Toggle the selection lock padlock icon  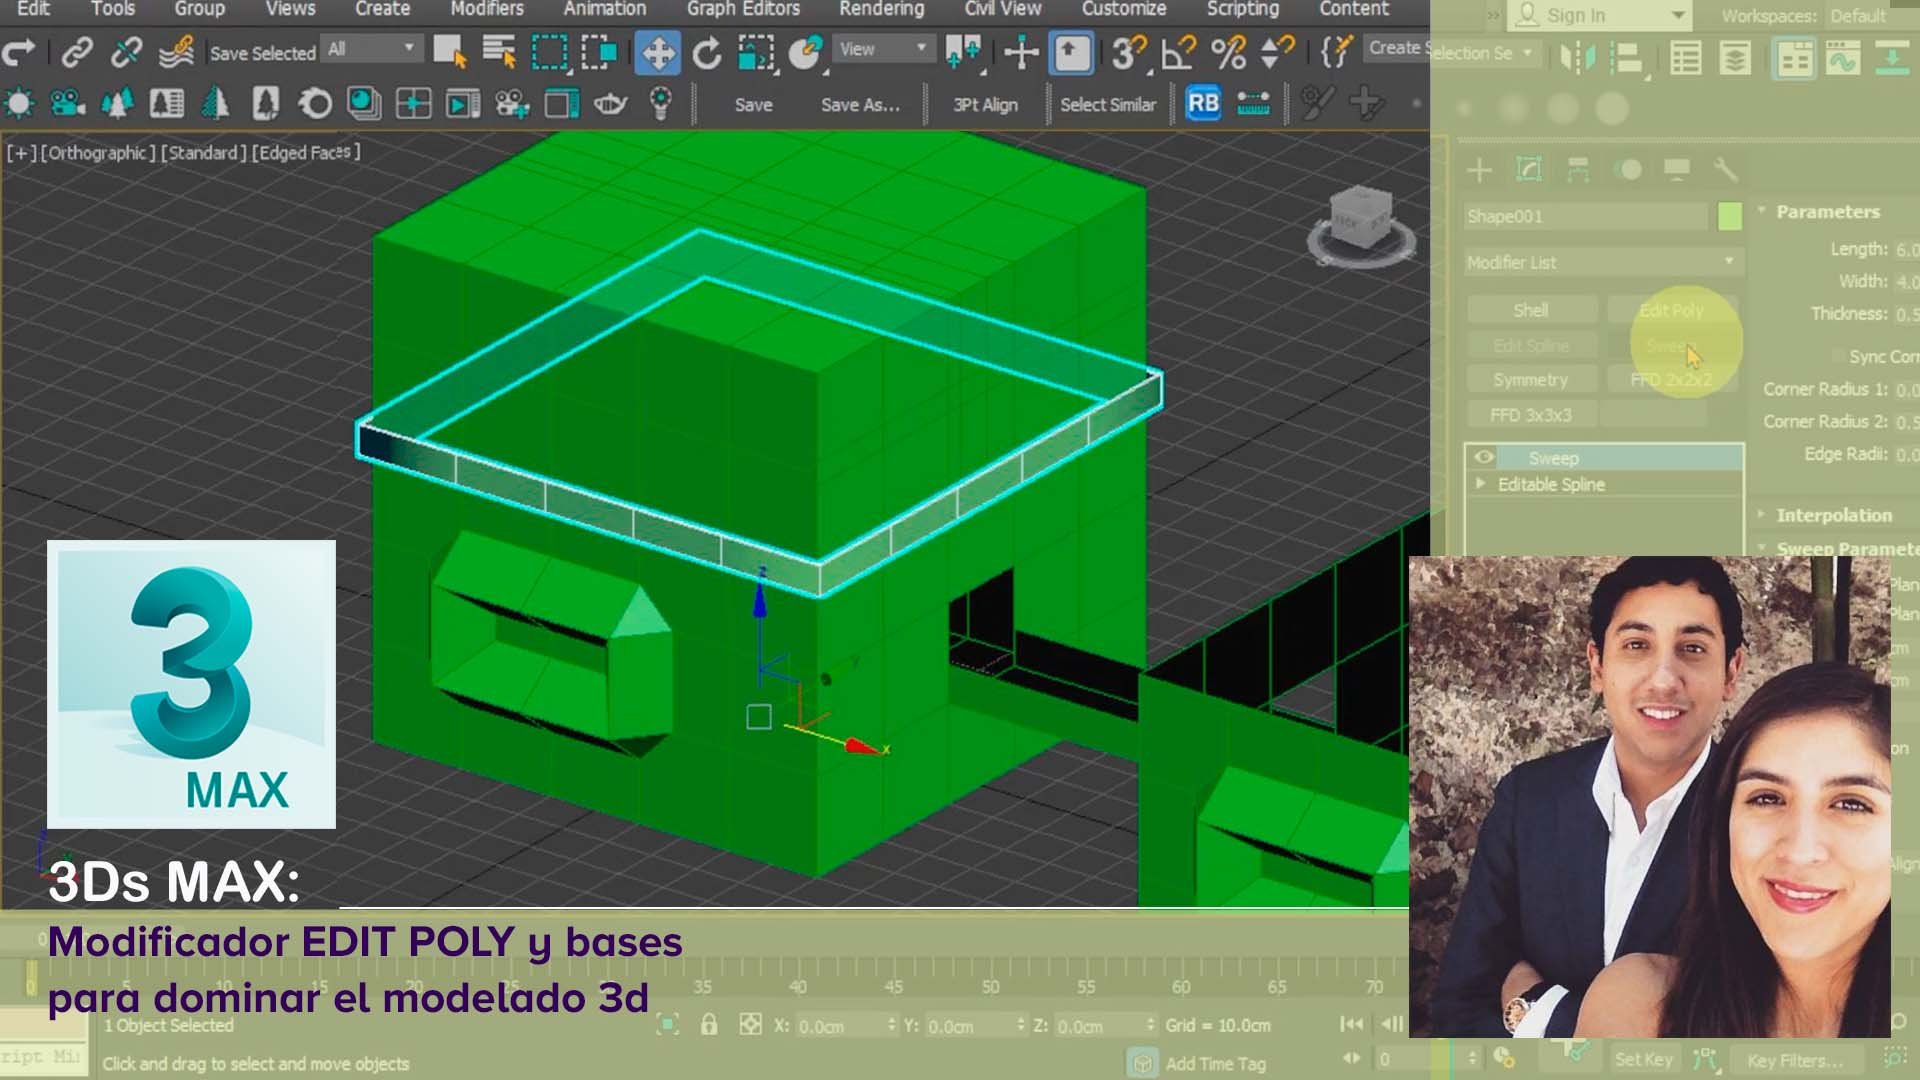point(709,1025)
